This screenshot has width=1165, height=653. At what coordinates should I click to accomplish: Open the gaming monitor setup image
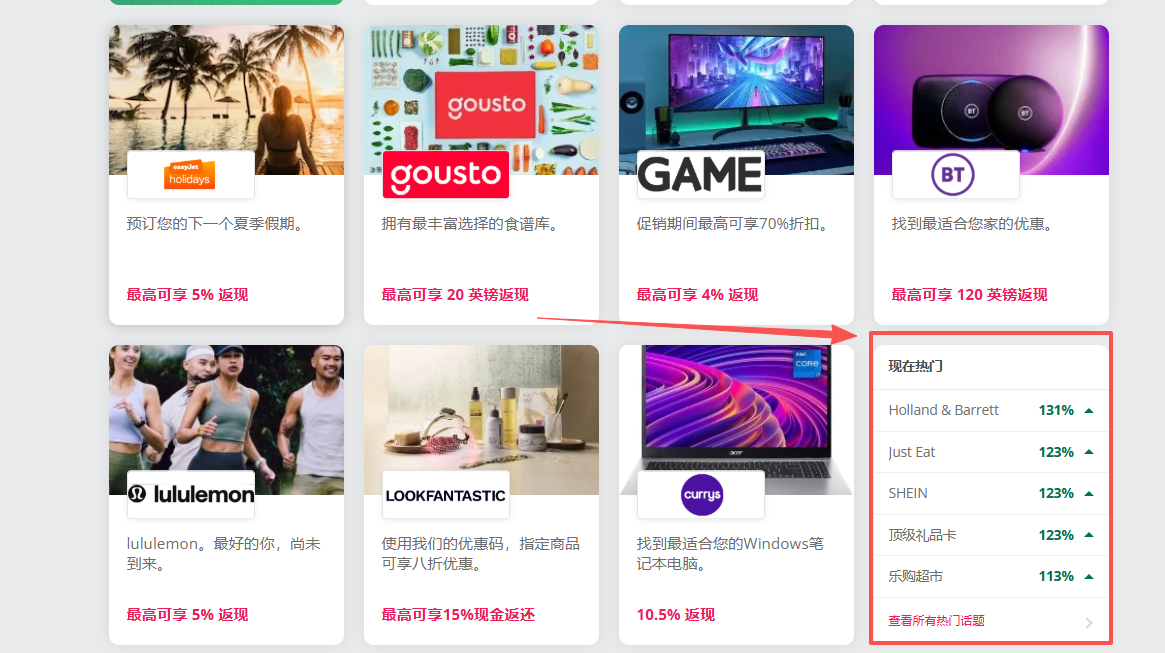(x=736, y=100)
